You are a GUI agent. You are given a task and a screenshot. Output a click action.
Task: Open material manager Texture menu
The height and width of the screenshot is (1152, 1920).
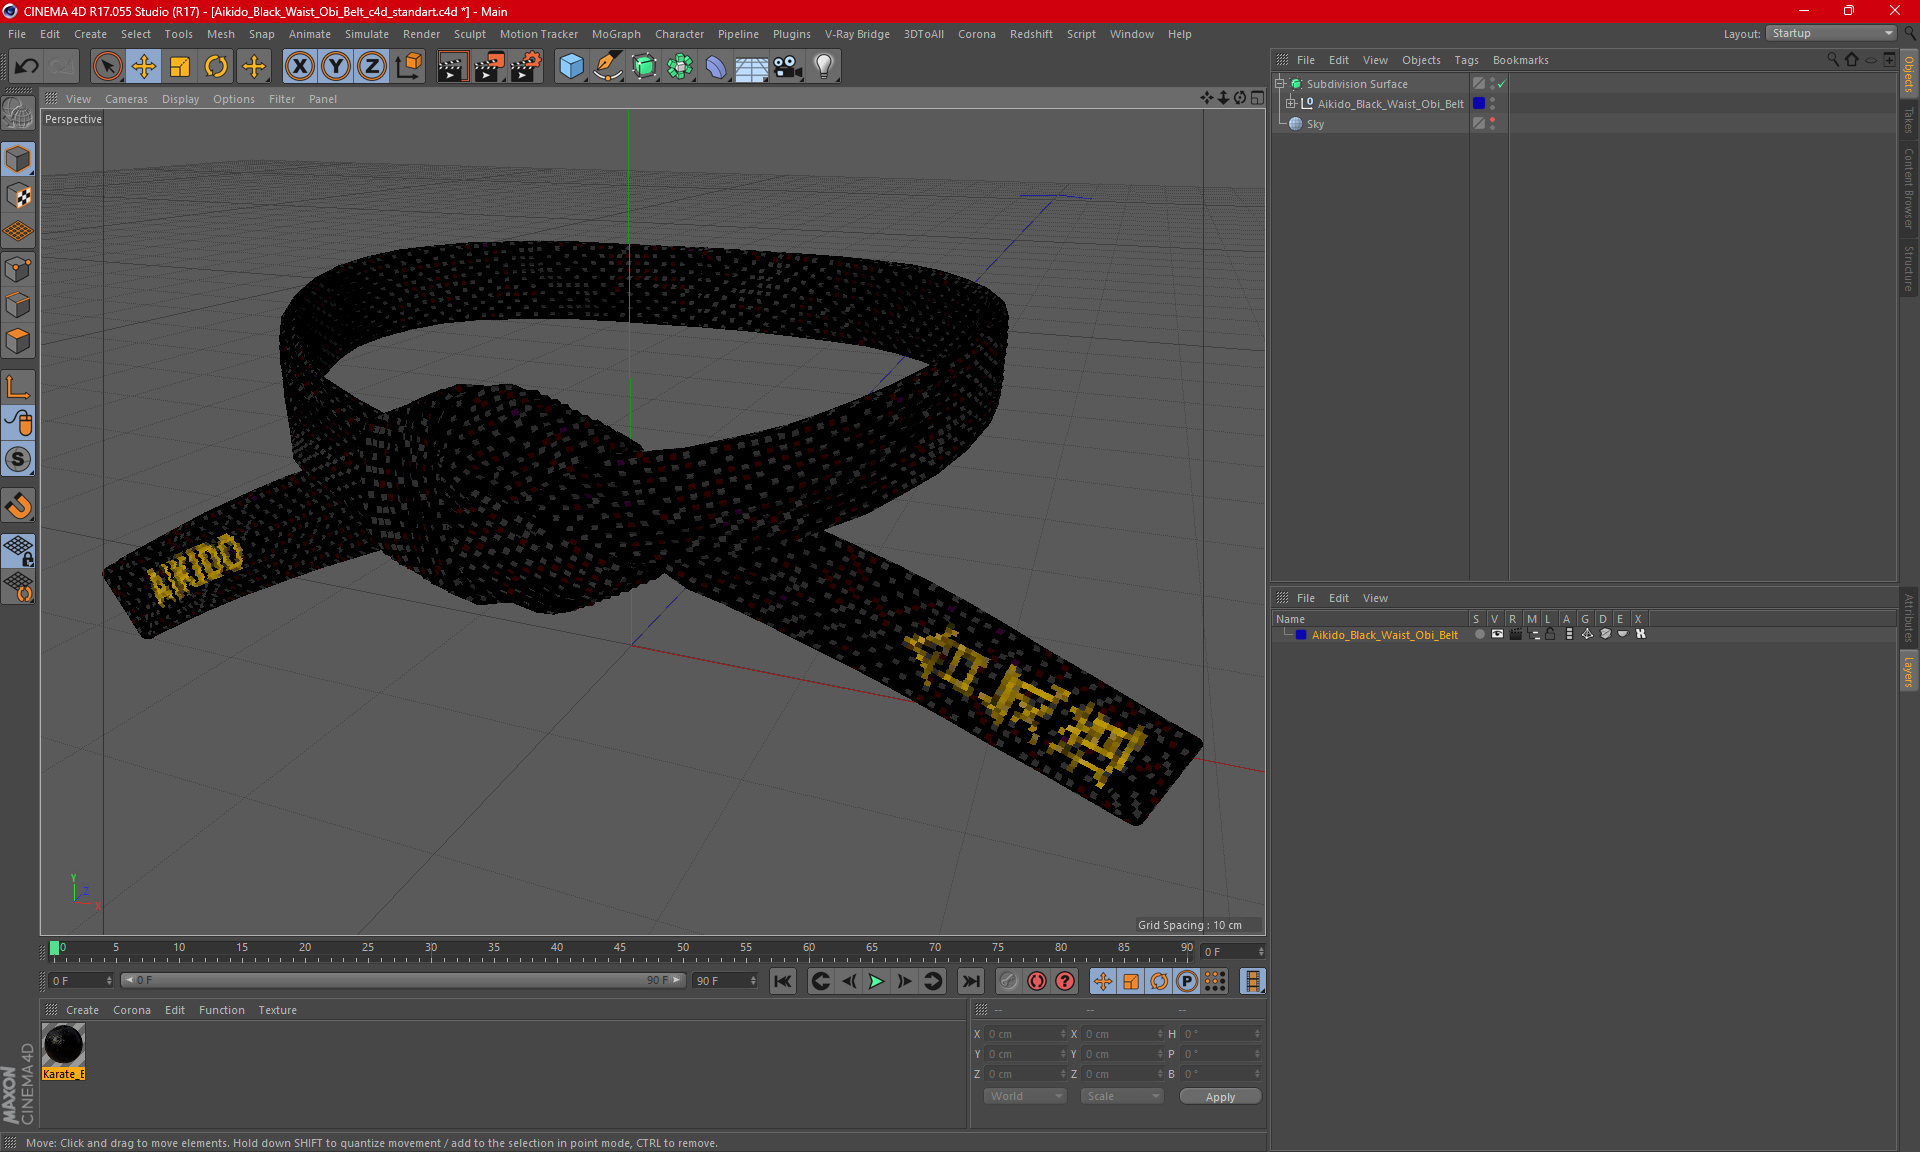(x=277, y=1010)
